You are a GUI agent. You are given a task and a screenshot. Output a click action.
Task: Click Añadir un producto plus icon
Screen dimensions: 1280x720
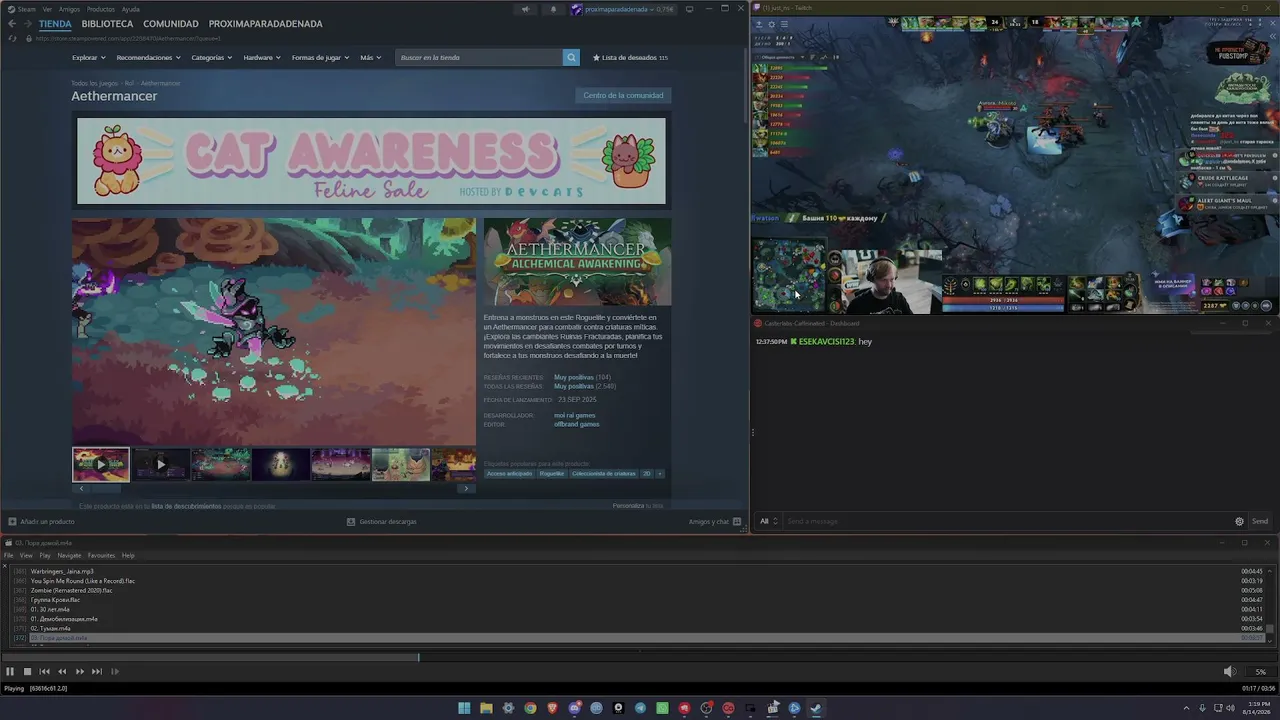[12, 521]
